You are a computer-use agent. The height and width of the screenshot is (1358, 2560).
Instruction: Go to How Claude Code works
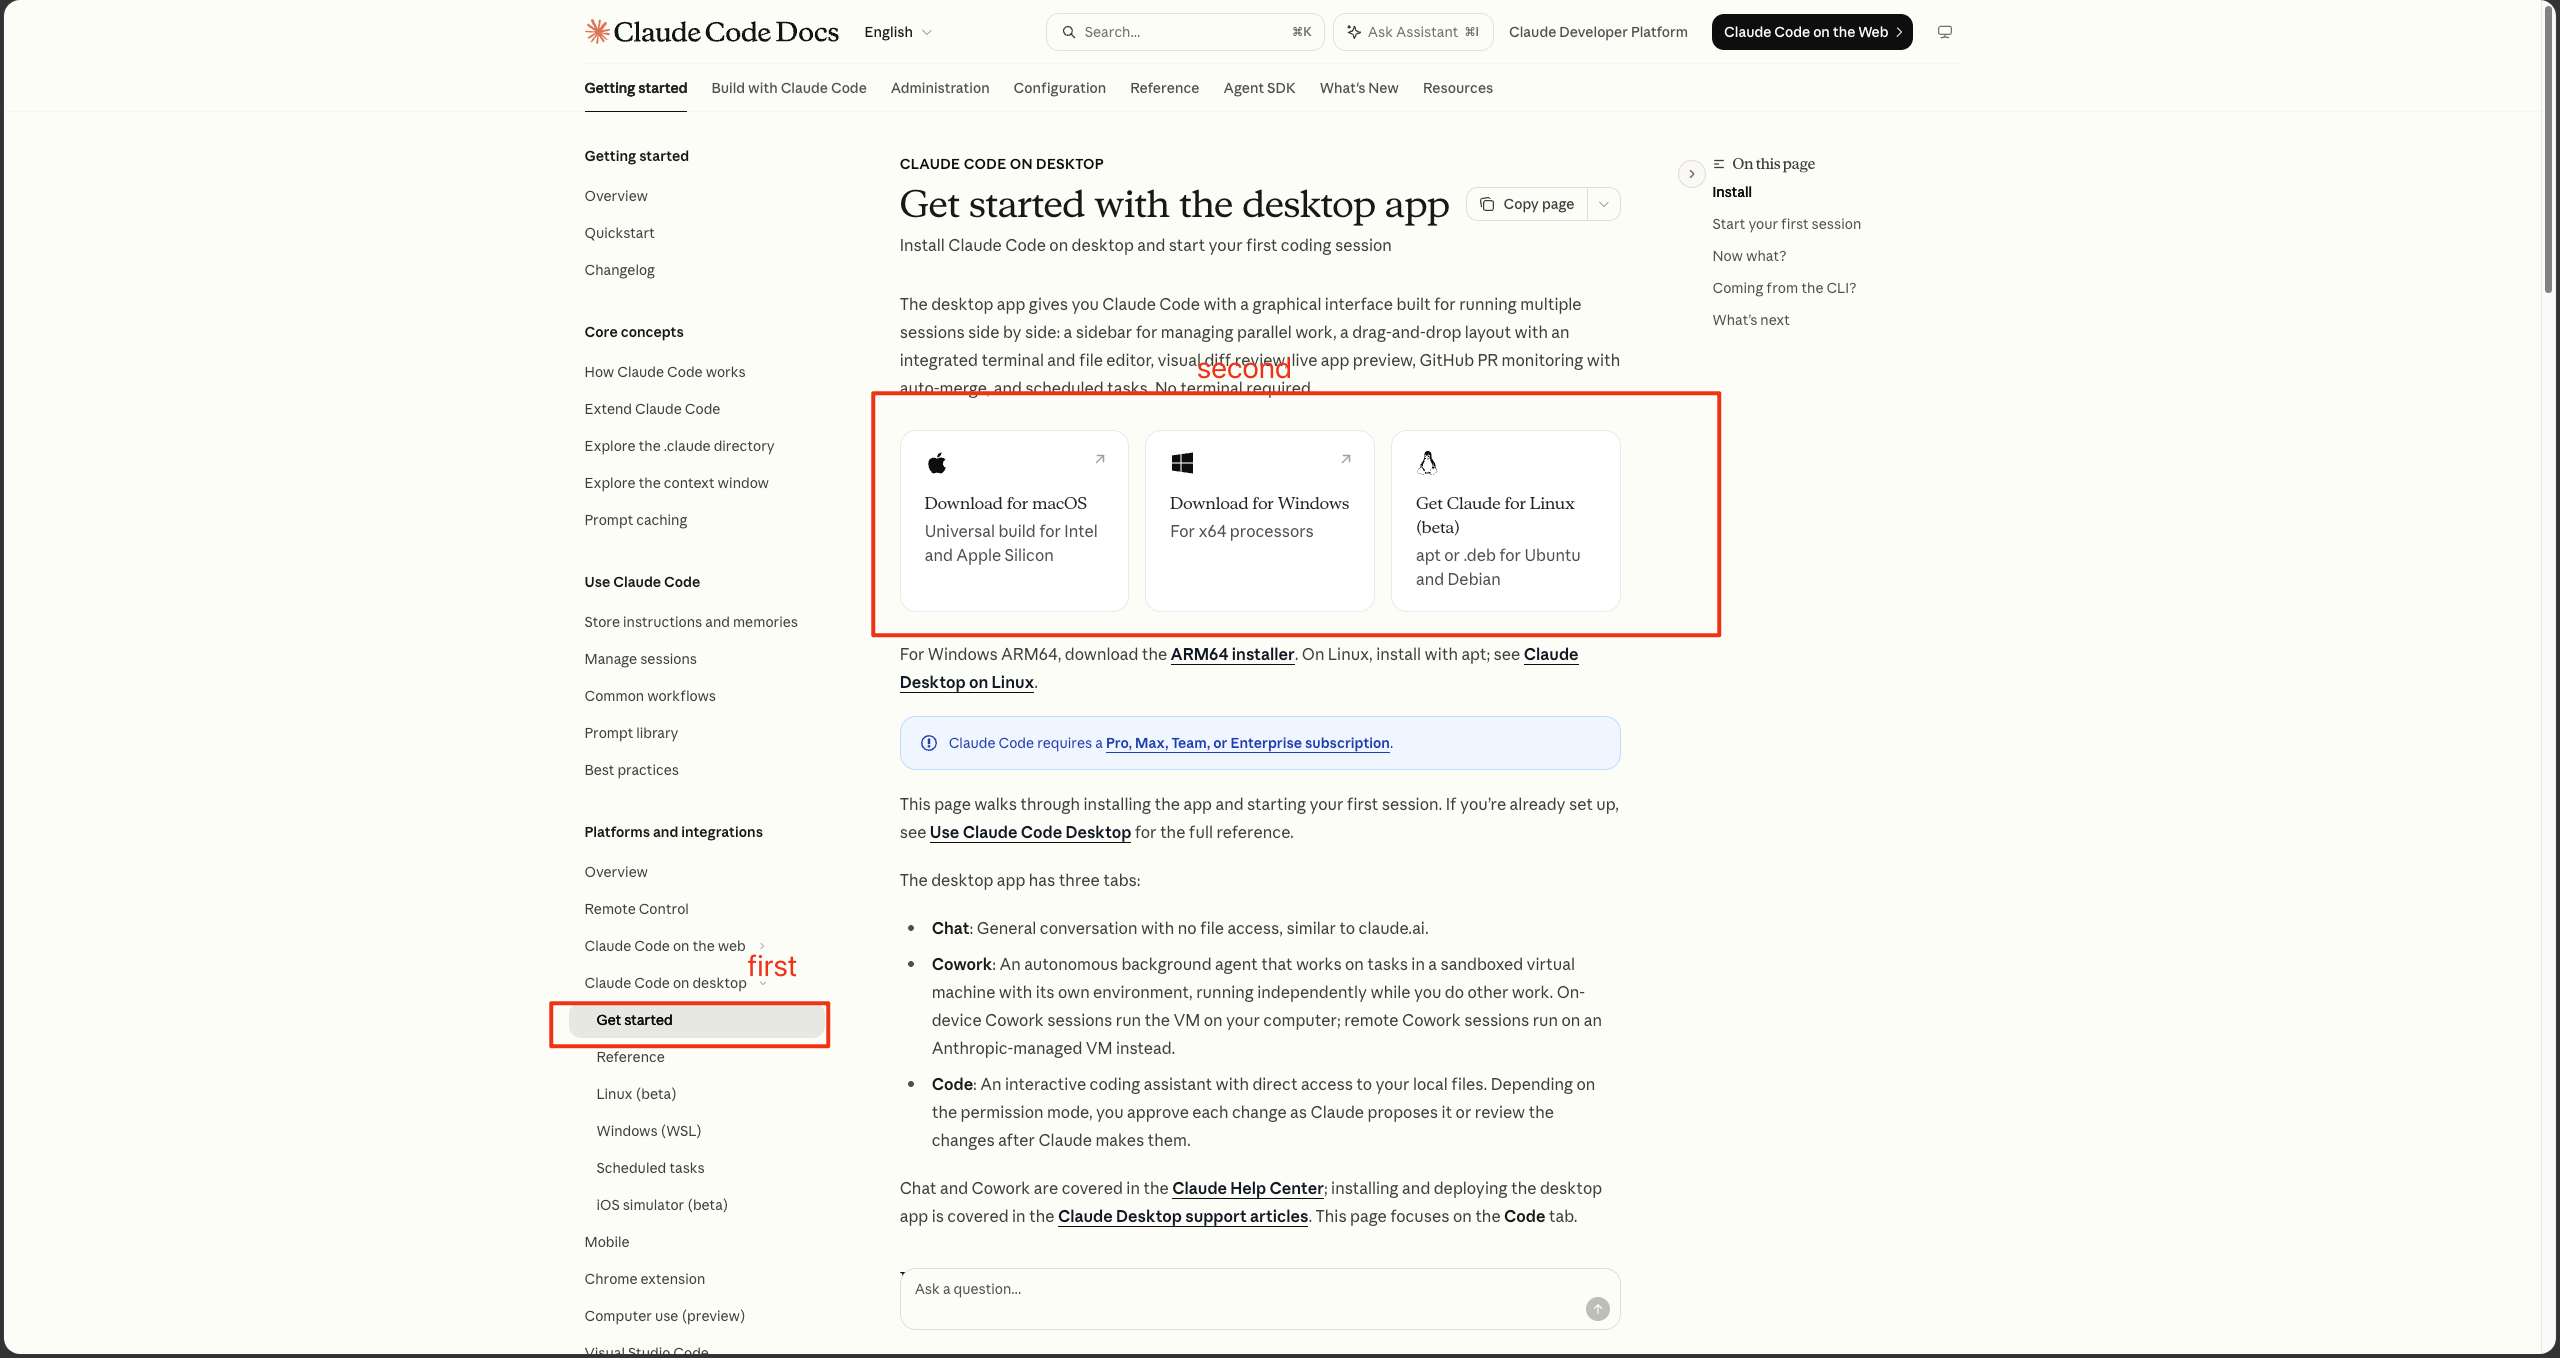tap(665, 372)
